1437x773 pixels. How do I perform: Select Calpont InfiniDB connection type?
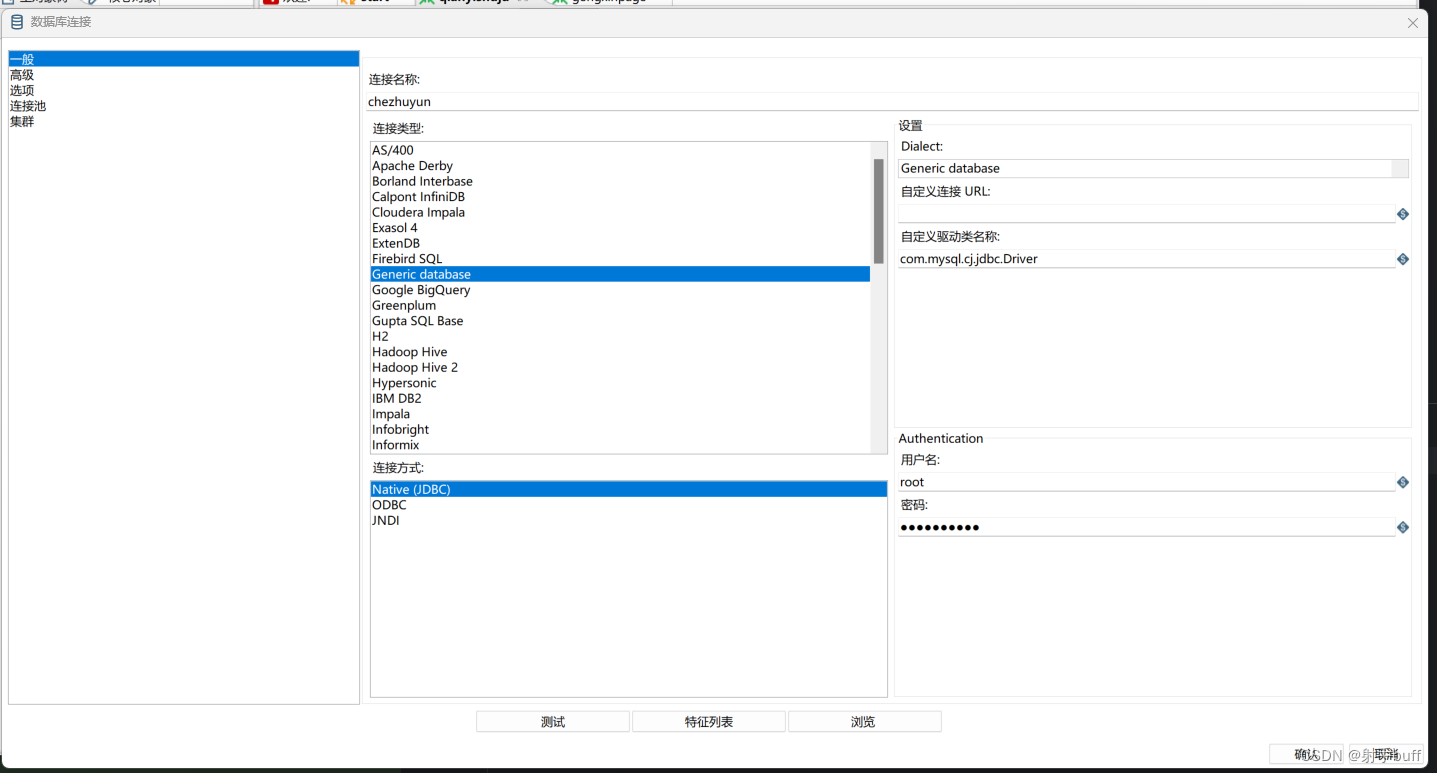[620, 197]
